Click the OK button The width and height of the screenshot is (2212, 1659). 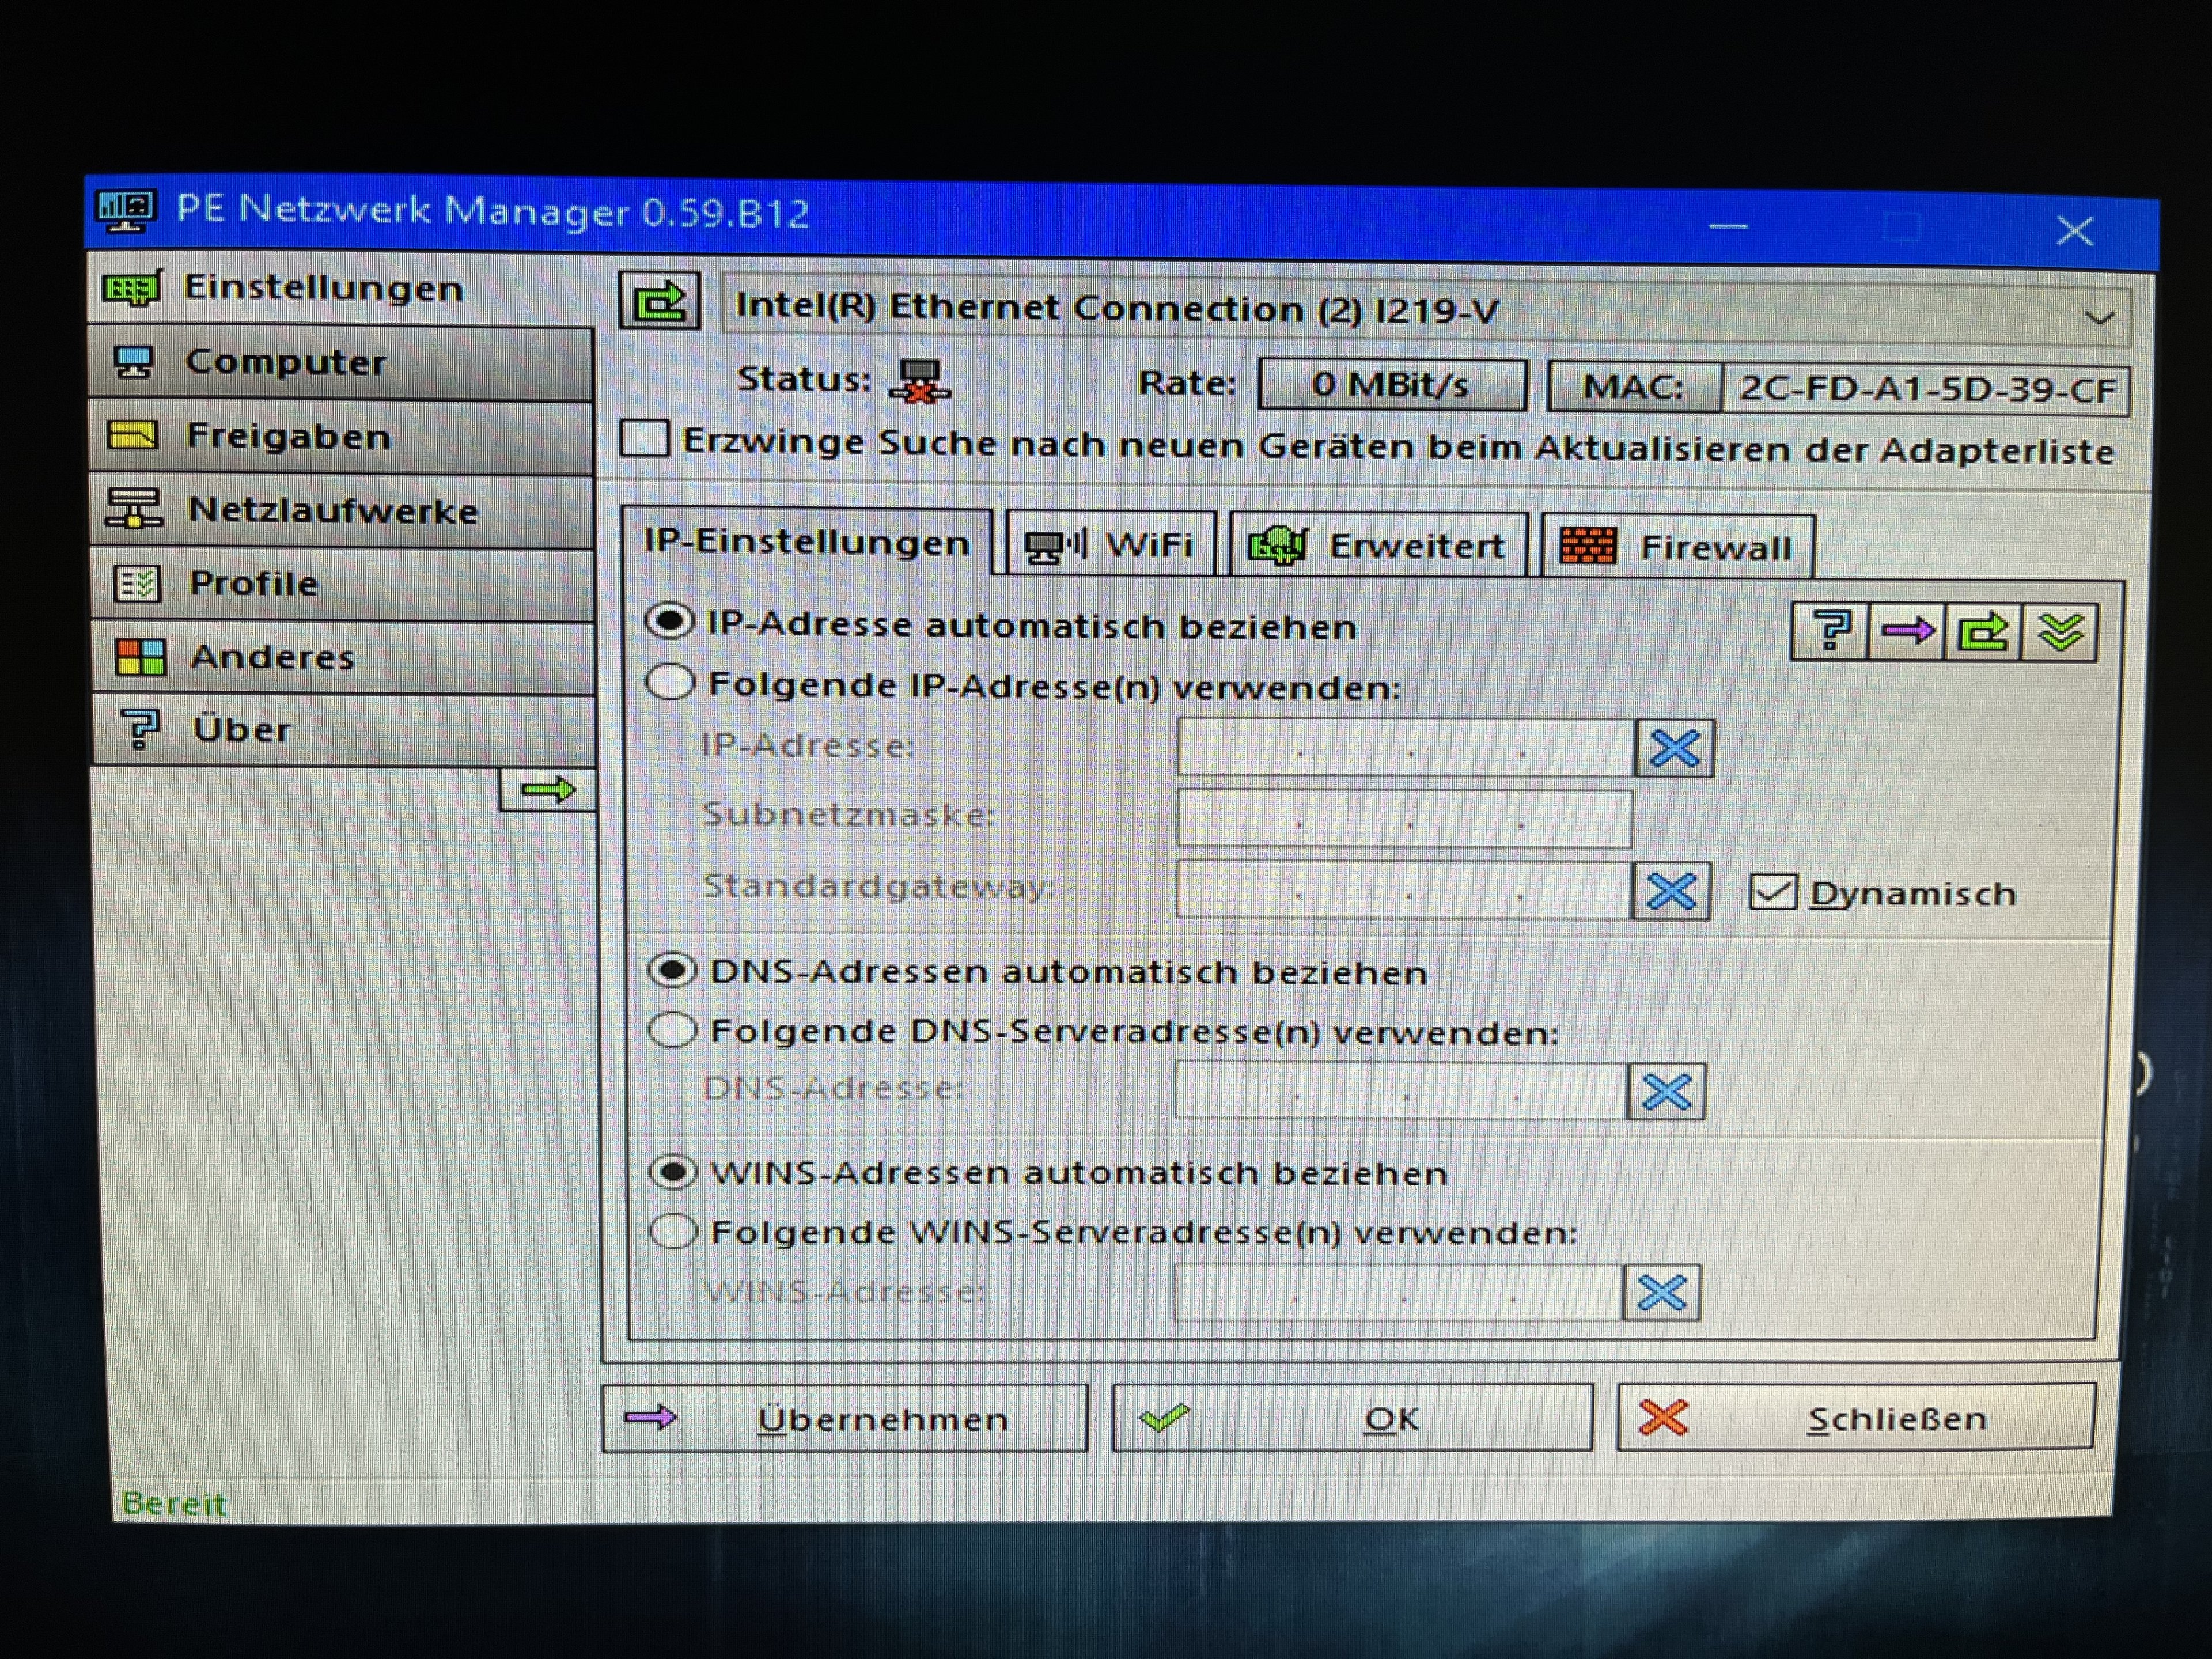pos(1352,1418)
